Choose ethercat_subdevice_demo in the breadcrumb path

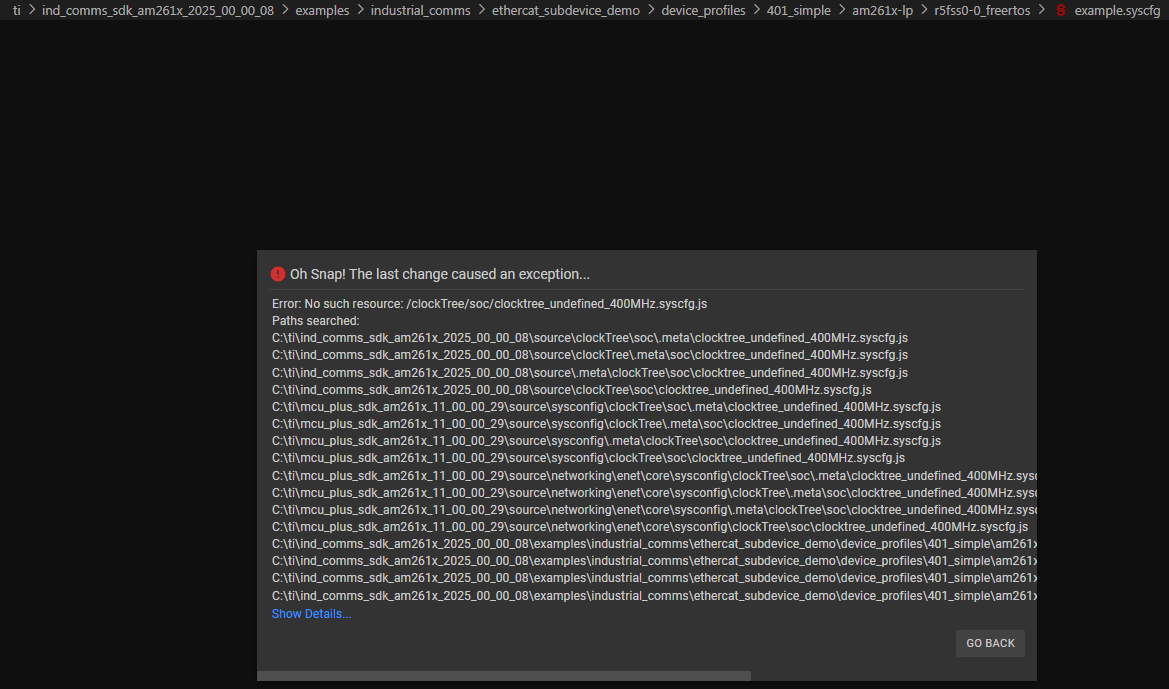[566, 10]
